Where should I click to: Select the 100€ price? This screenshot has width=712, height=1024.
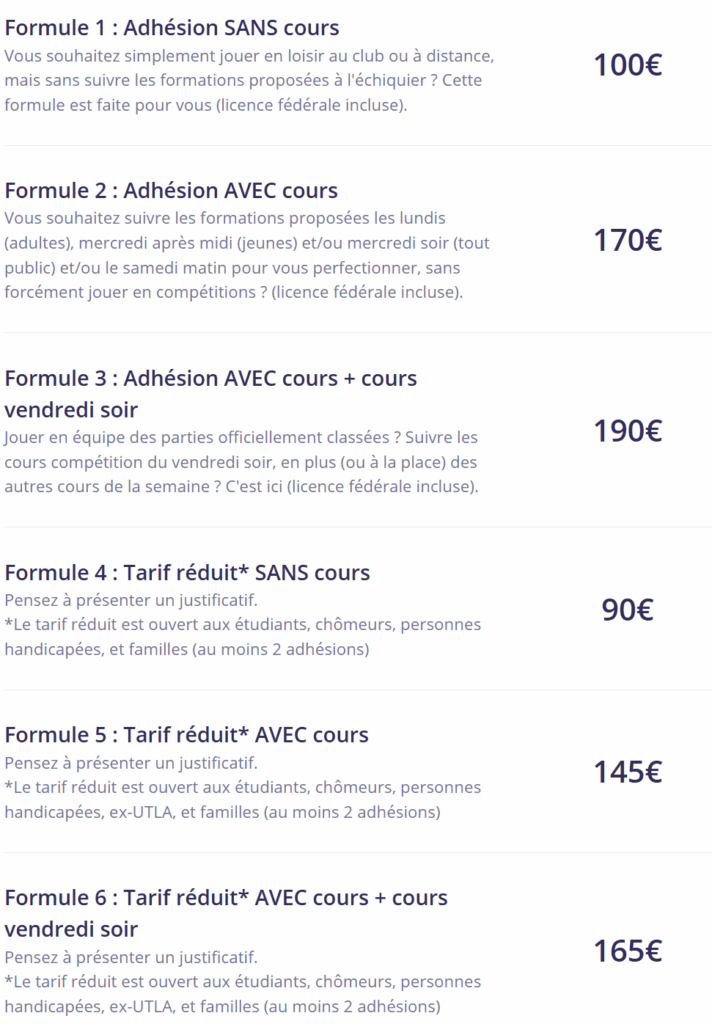click(627, 66)
